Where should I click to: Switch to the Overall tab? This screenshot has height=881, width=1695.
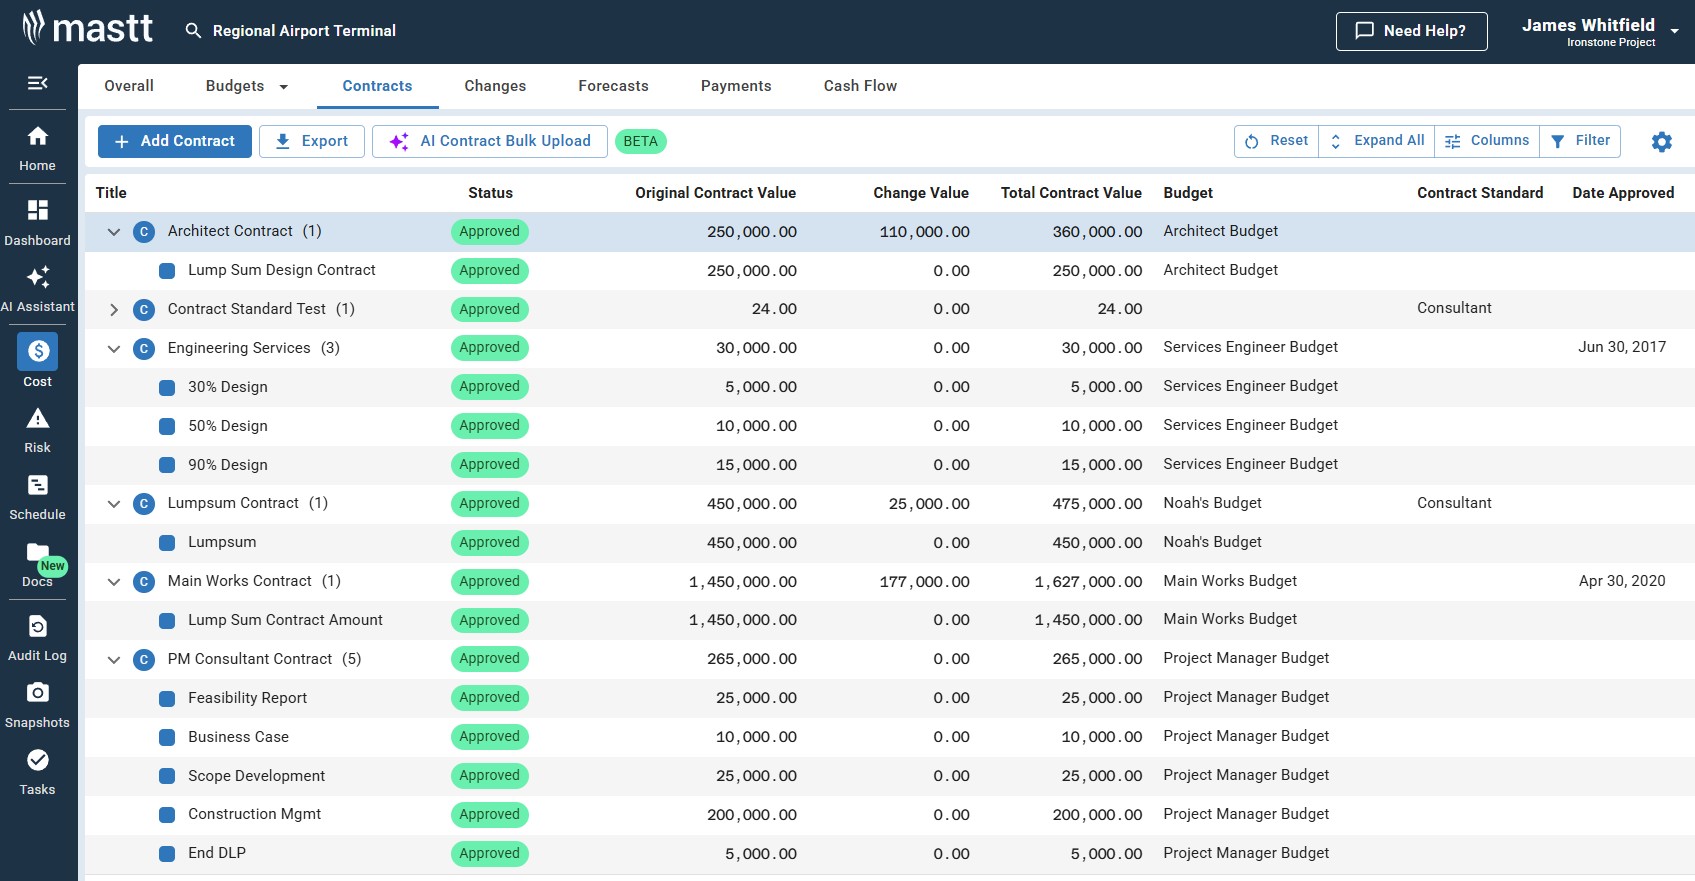click(129, 86)
